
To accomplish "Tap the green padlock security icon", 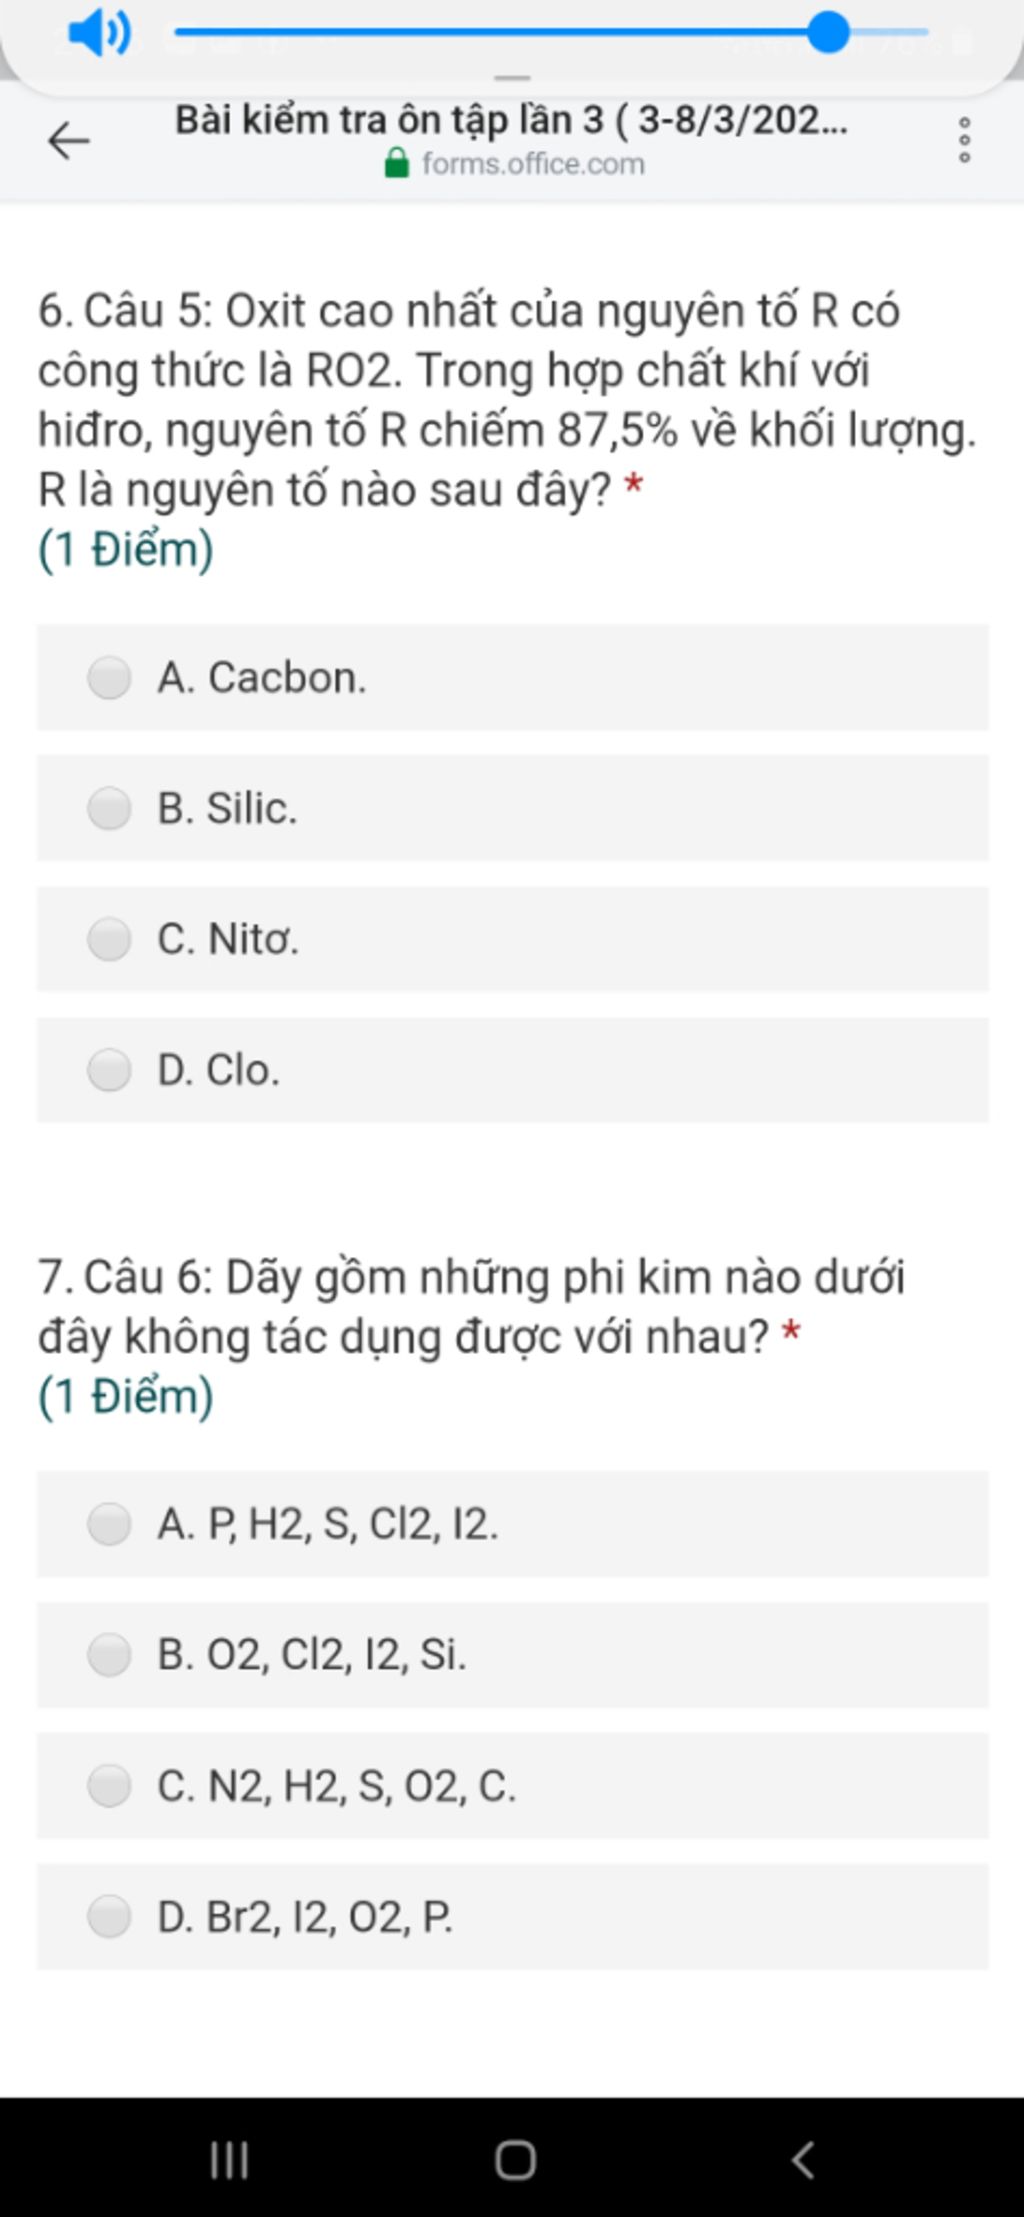I will (x=397, y=163).
